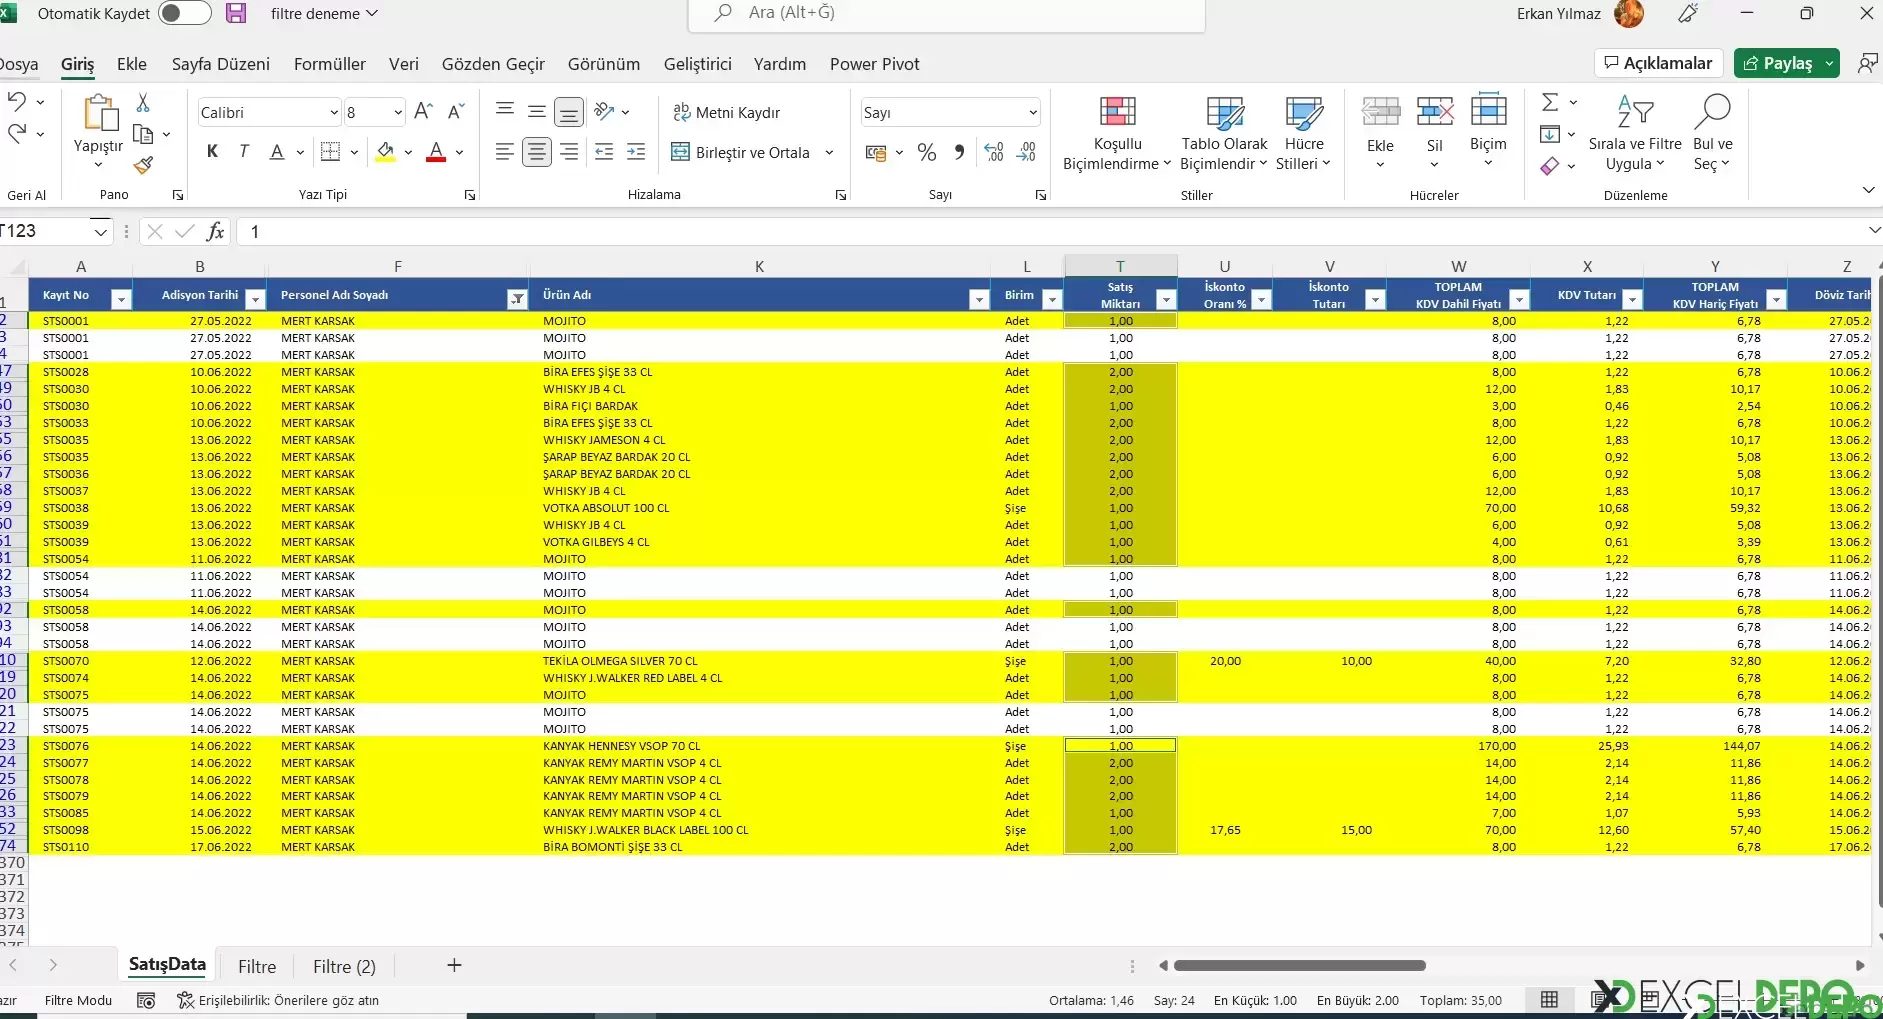Screen dimensions: 1883x1019
Task: Expand the Sayı number format dropdown
Action: coord(1032,113)
